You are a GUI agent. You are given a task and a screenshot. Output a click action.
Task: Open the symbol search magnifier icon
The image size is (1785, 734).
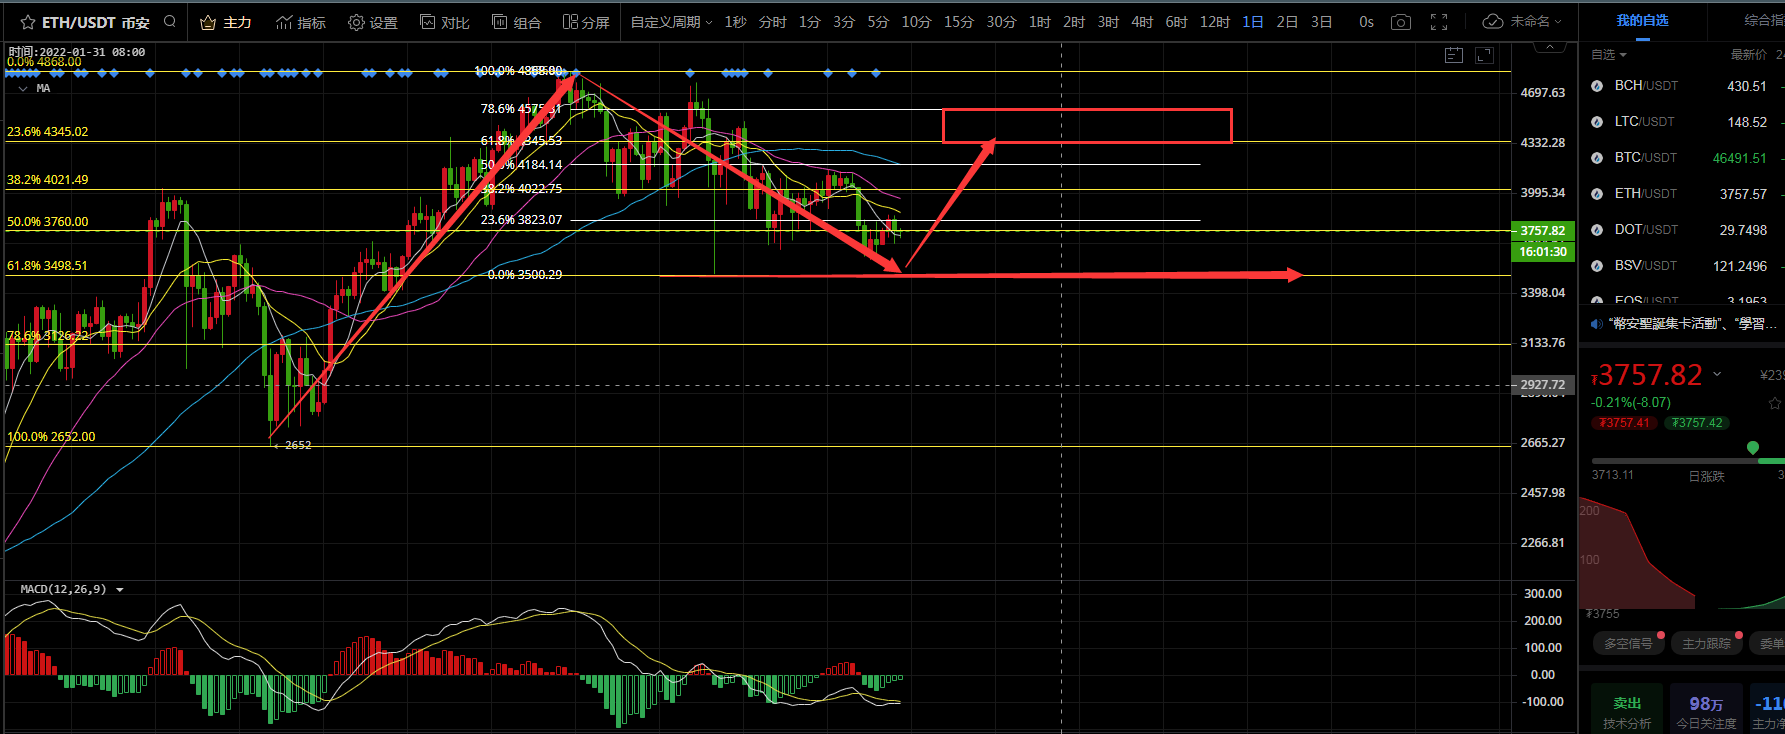coord(170,21)
